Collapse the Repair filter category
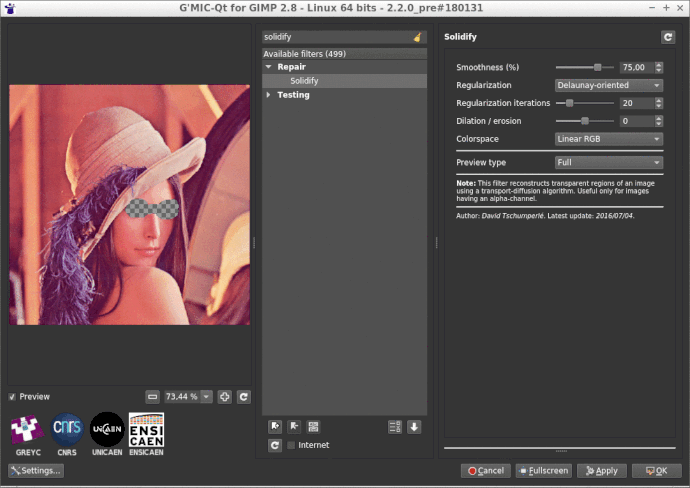Viewport: 690px width, 488px height. [268, 67]
